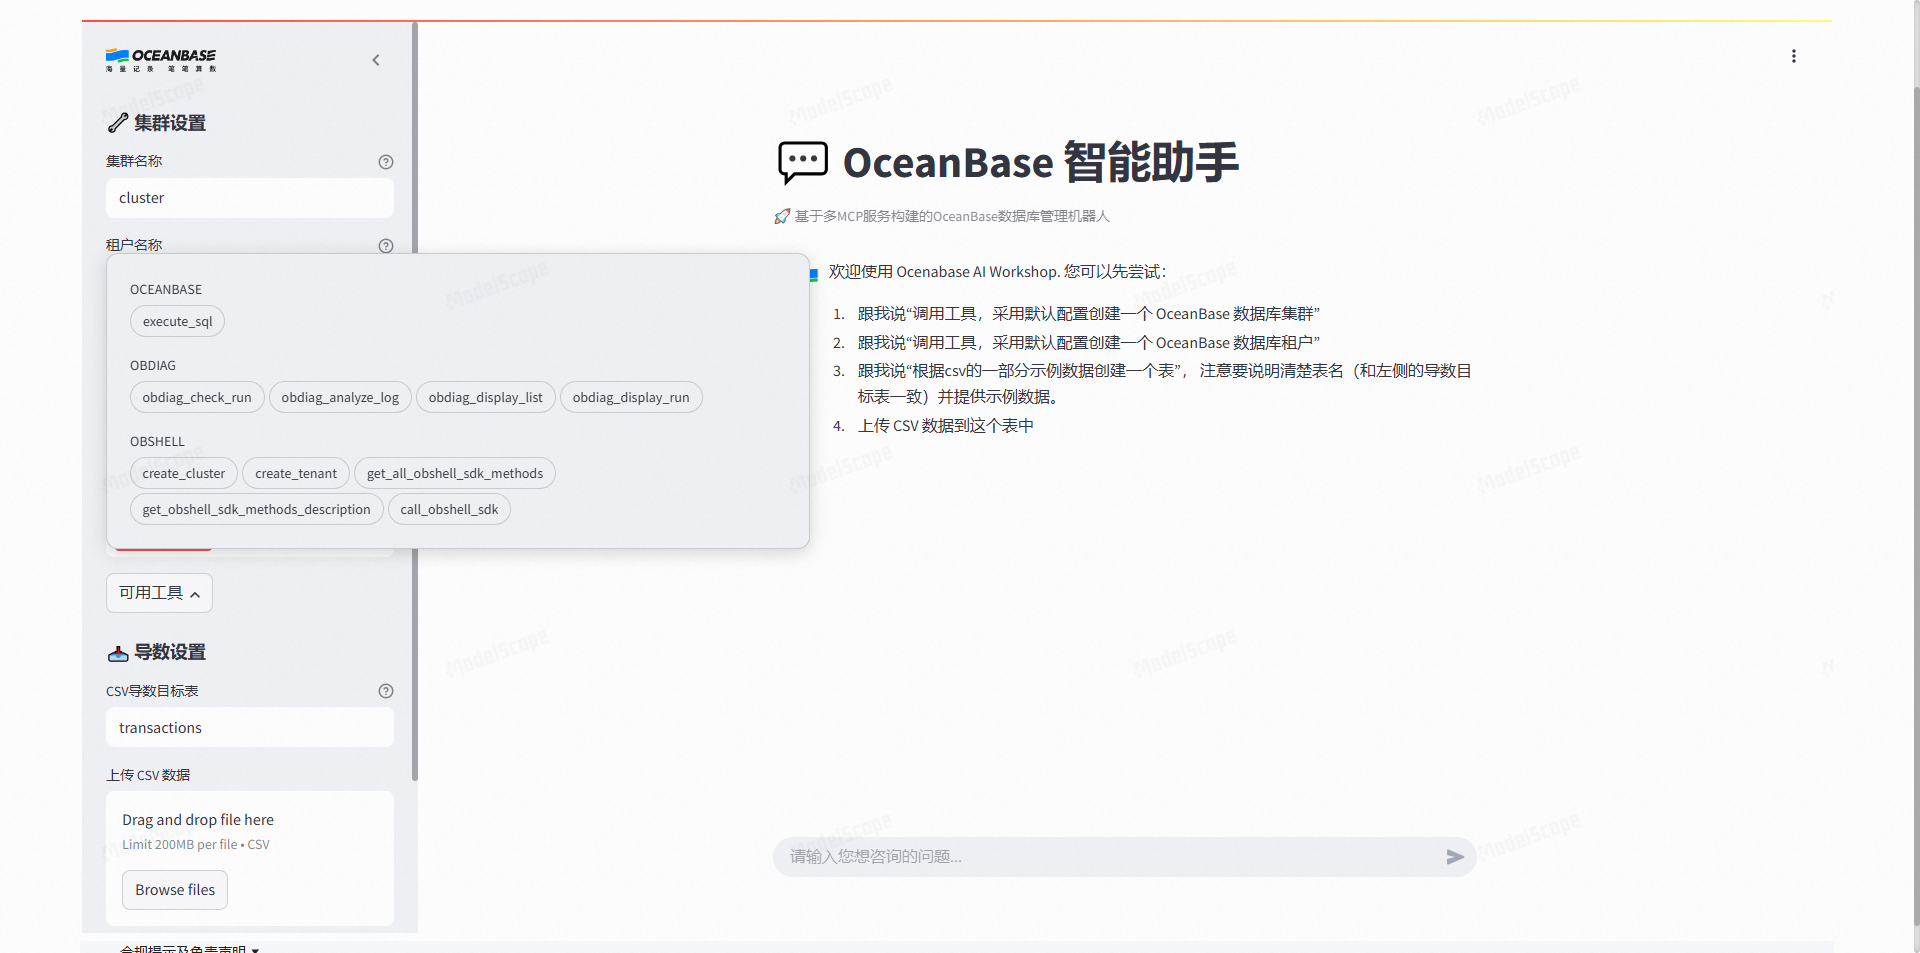Collapse the sidebar using the chevron icon
This screenshot has width=1920, height=953.
pos(376,60)
